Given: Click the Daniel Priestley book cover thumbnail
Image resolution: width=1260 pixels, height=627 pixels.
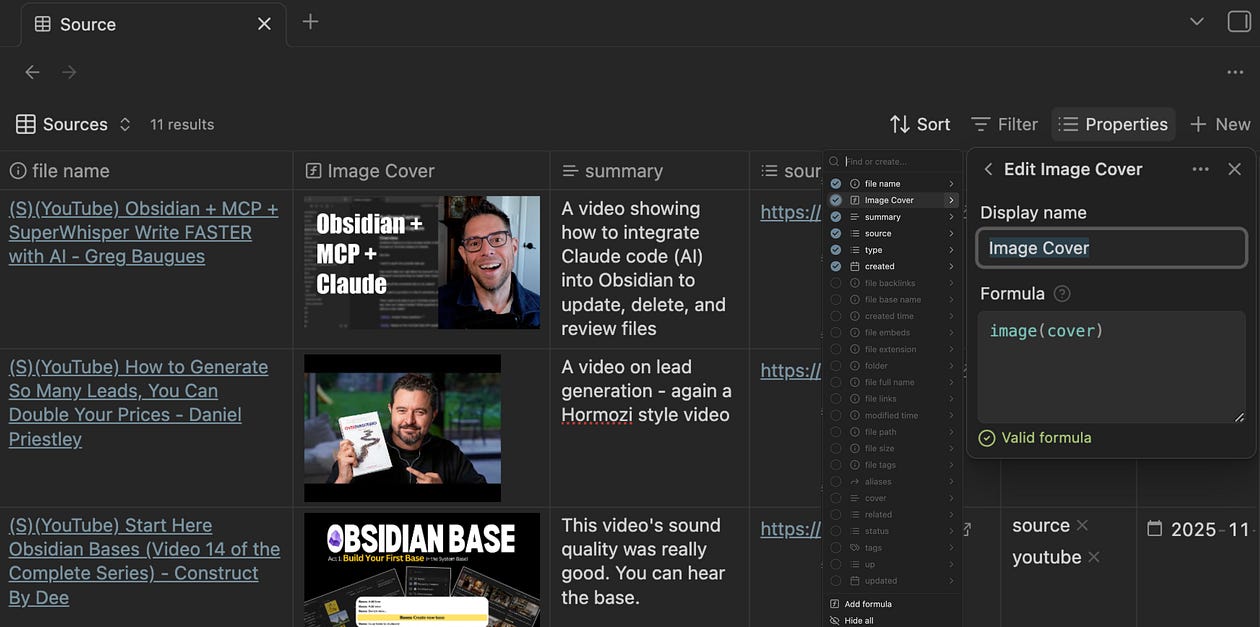Looking at the screenshot, I should (x=402, y=428).
